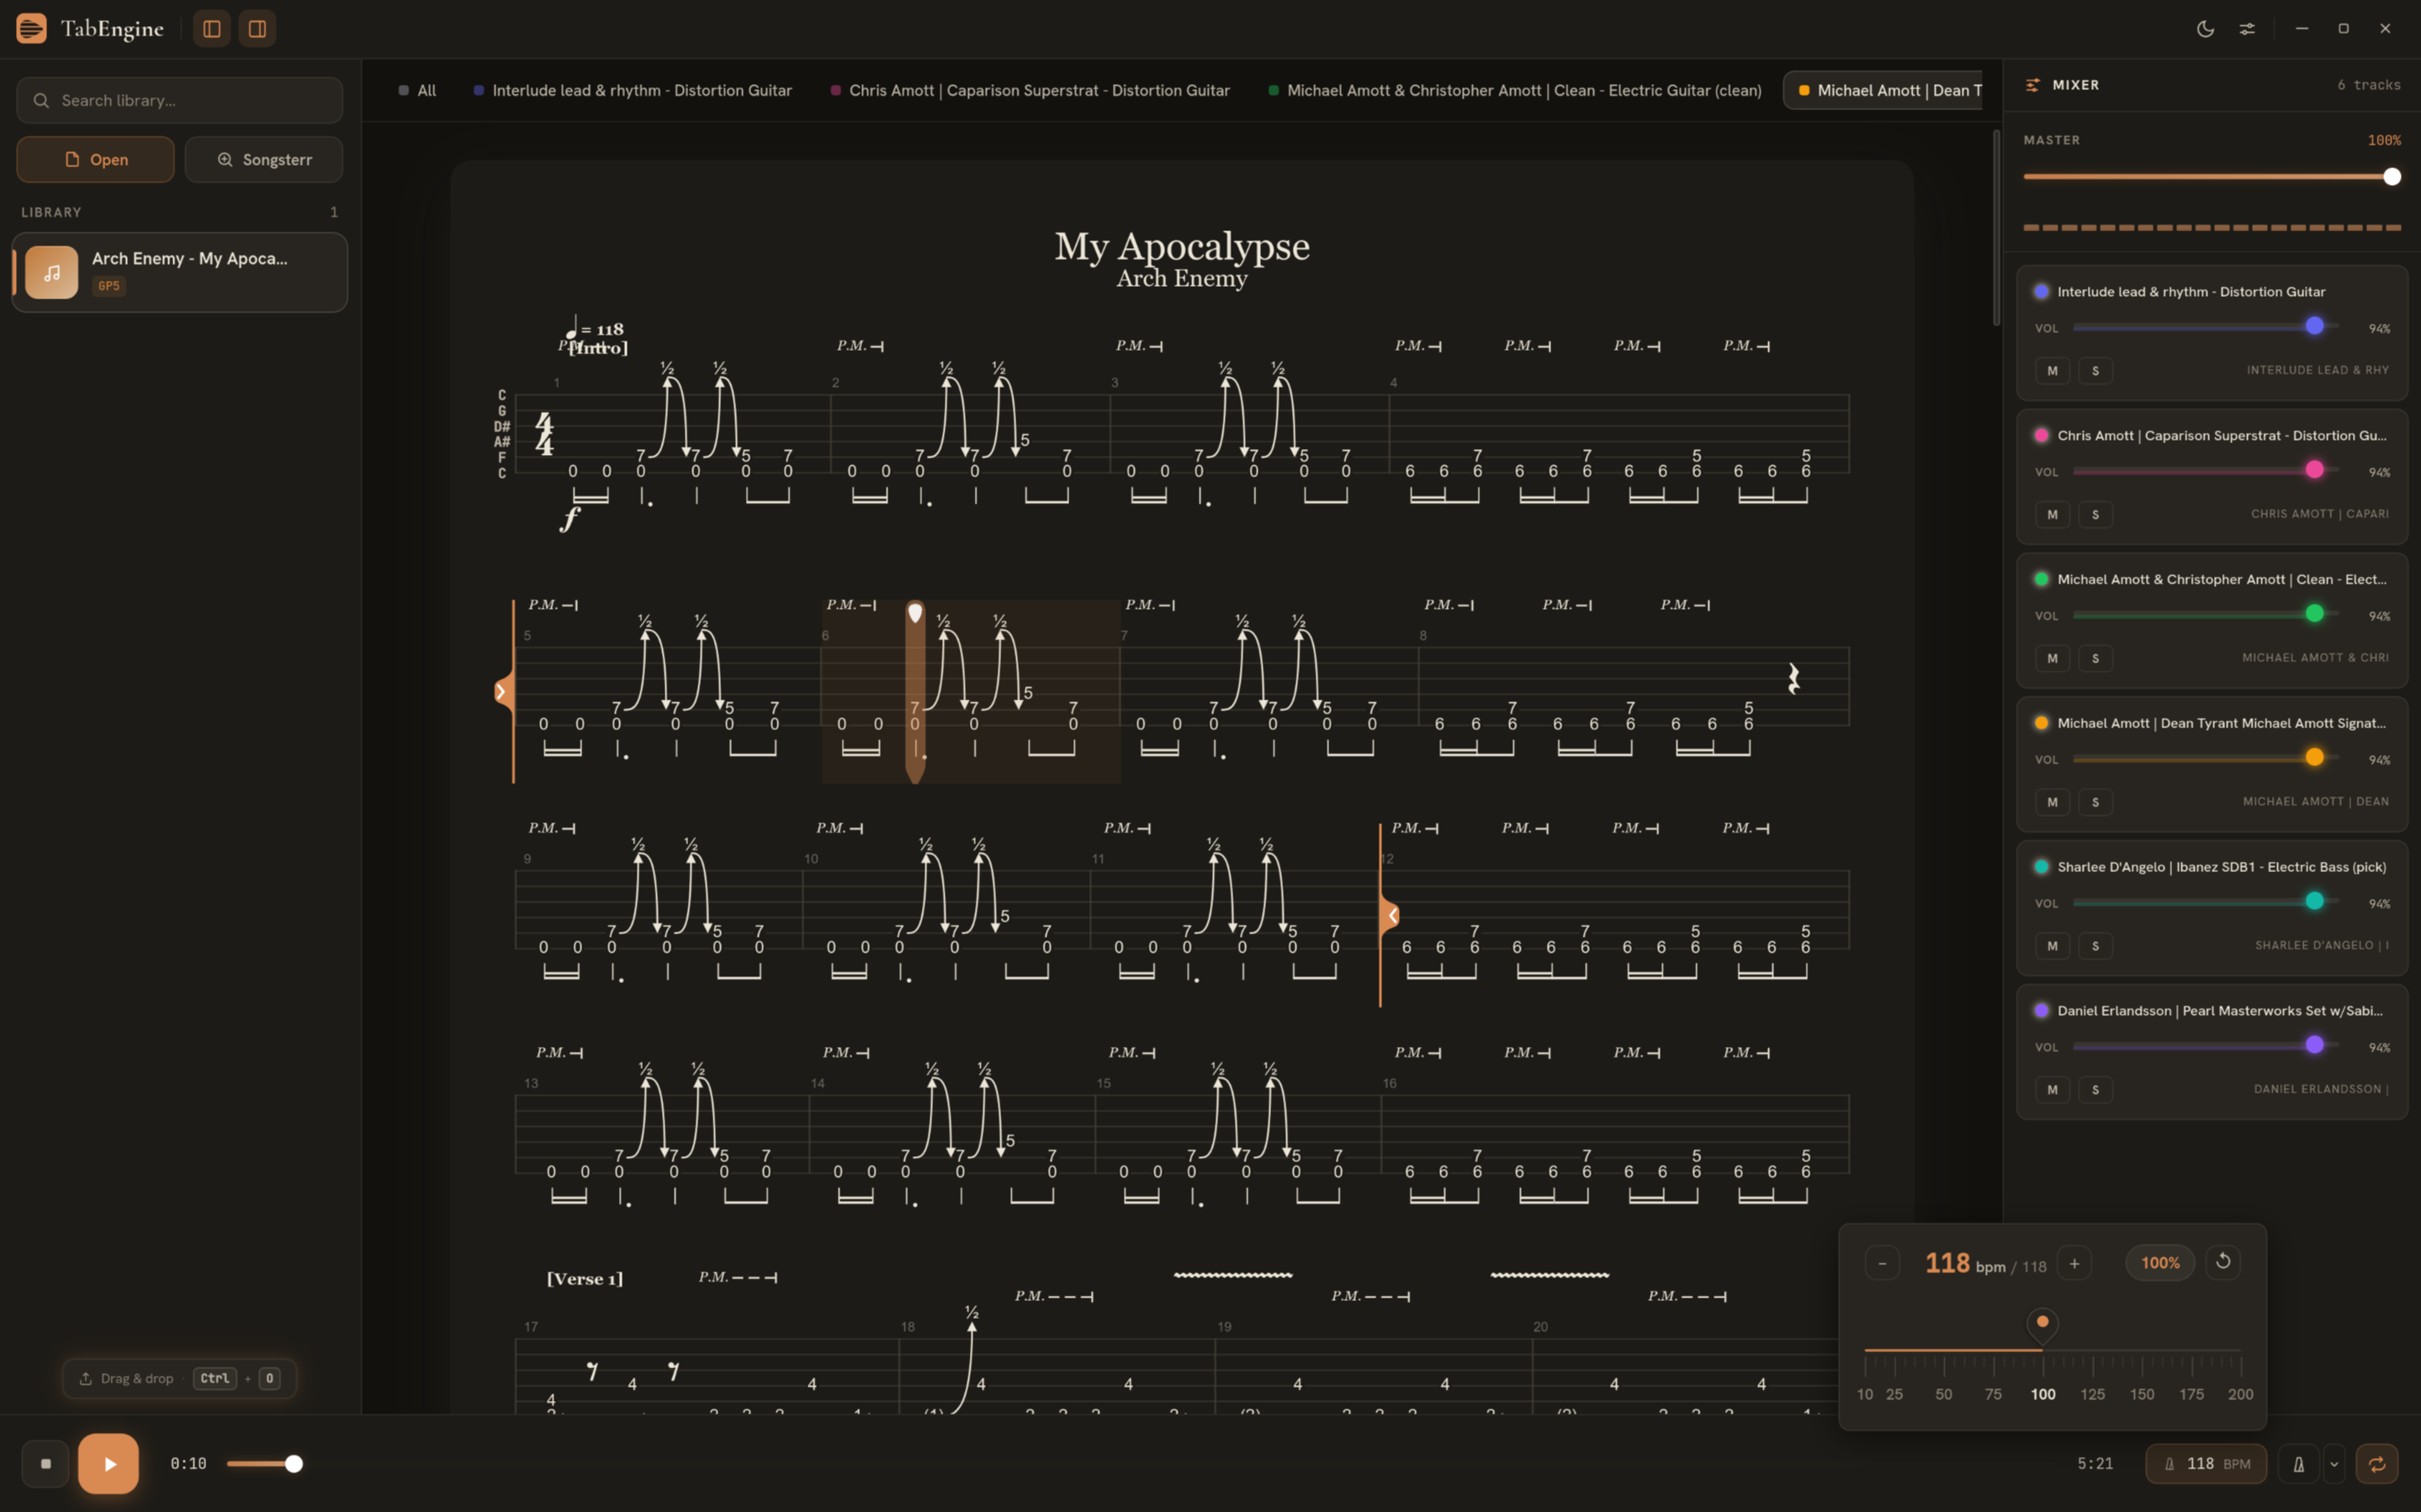Click the Arch Enemy song thumbnail icon
Image resolution: width=2421 pixels, height=1512 pixels.
point(52,272)
